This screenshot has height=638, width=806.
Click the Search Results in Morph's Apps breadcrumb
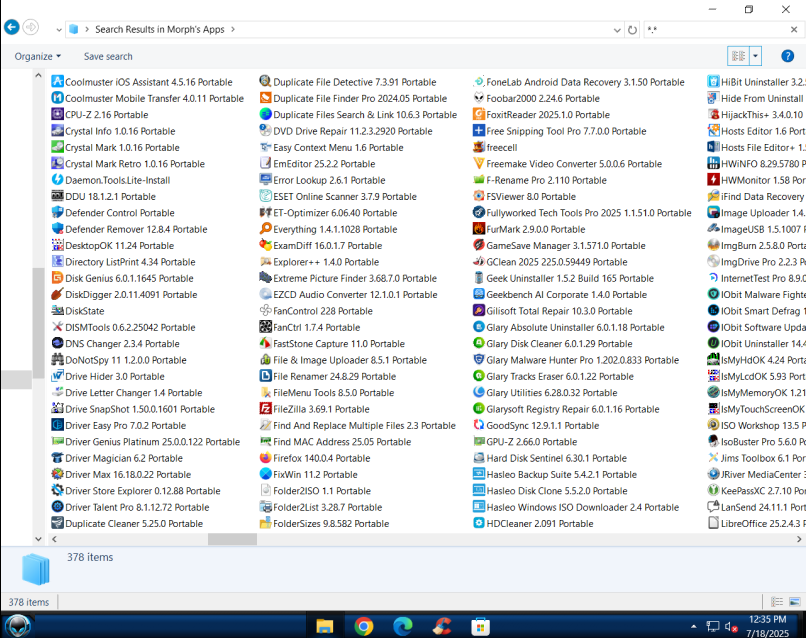[159, 29]
